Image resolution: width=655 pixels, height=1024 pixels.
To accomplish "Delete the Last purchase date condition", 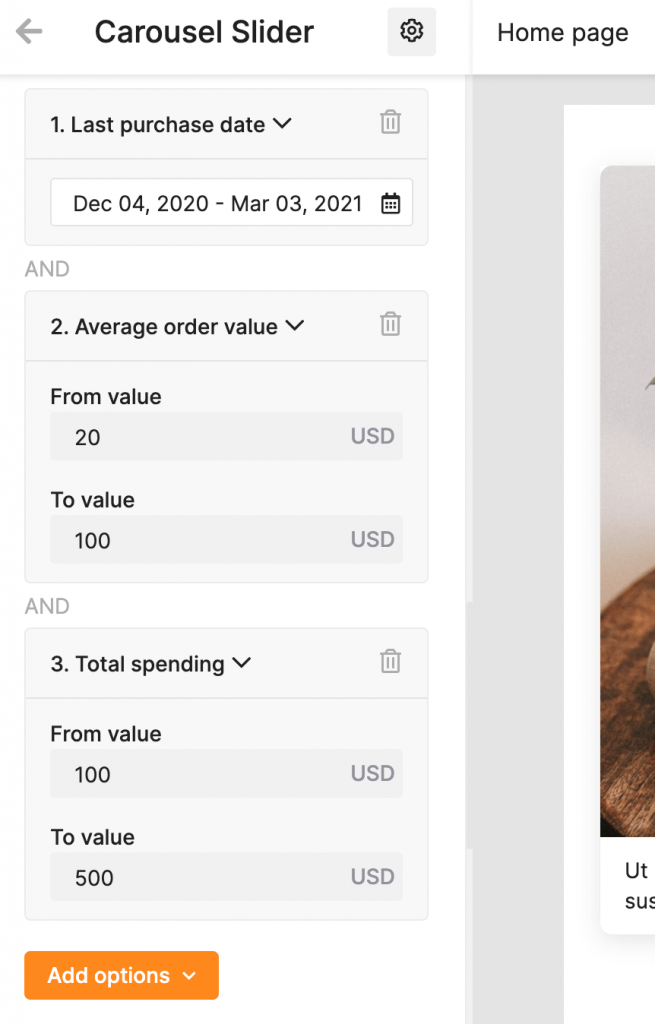I will (x=391, y=122).
